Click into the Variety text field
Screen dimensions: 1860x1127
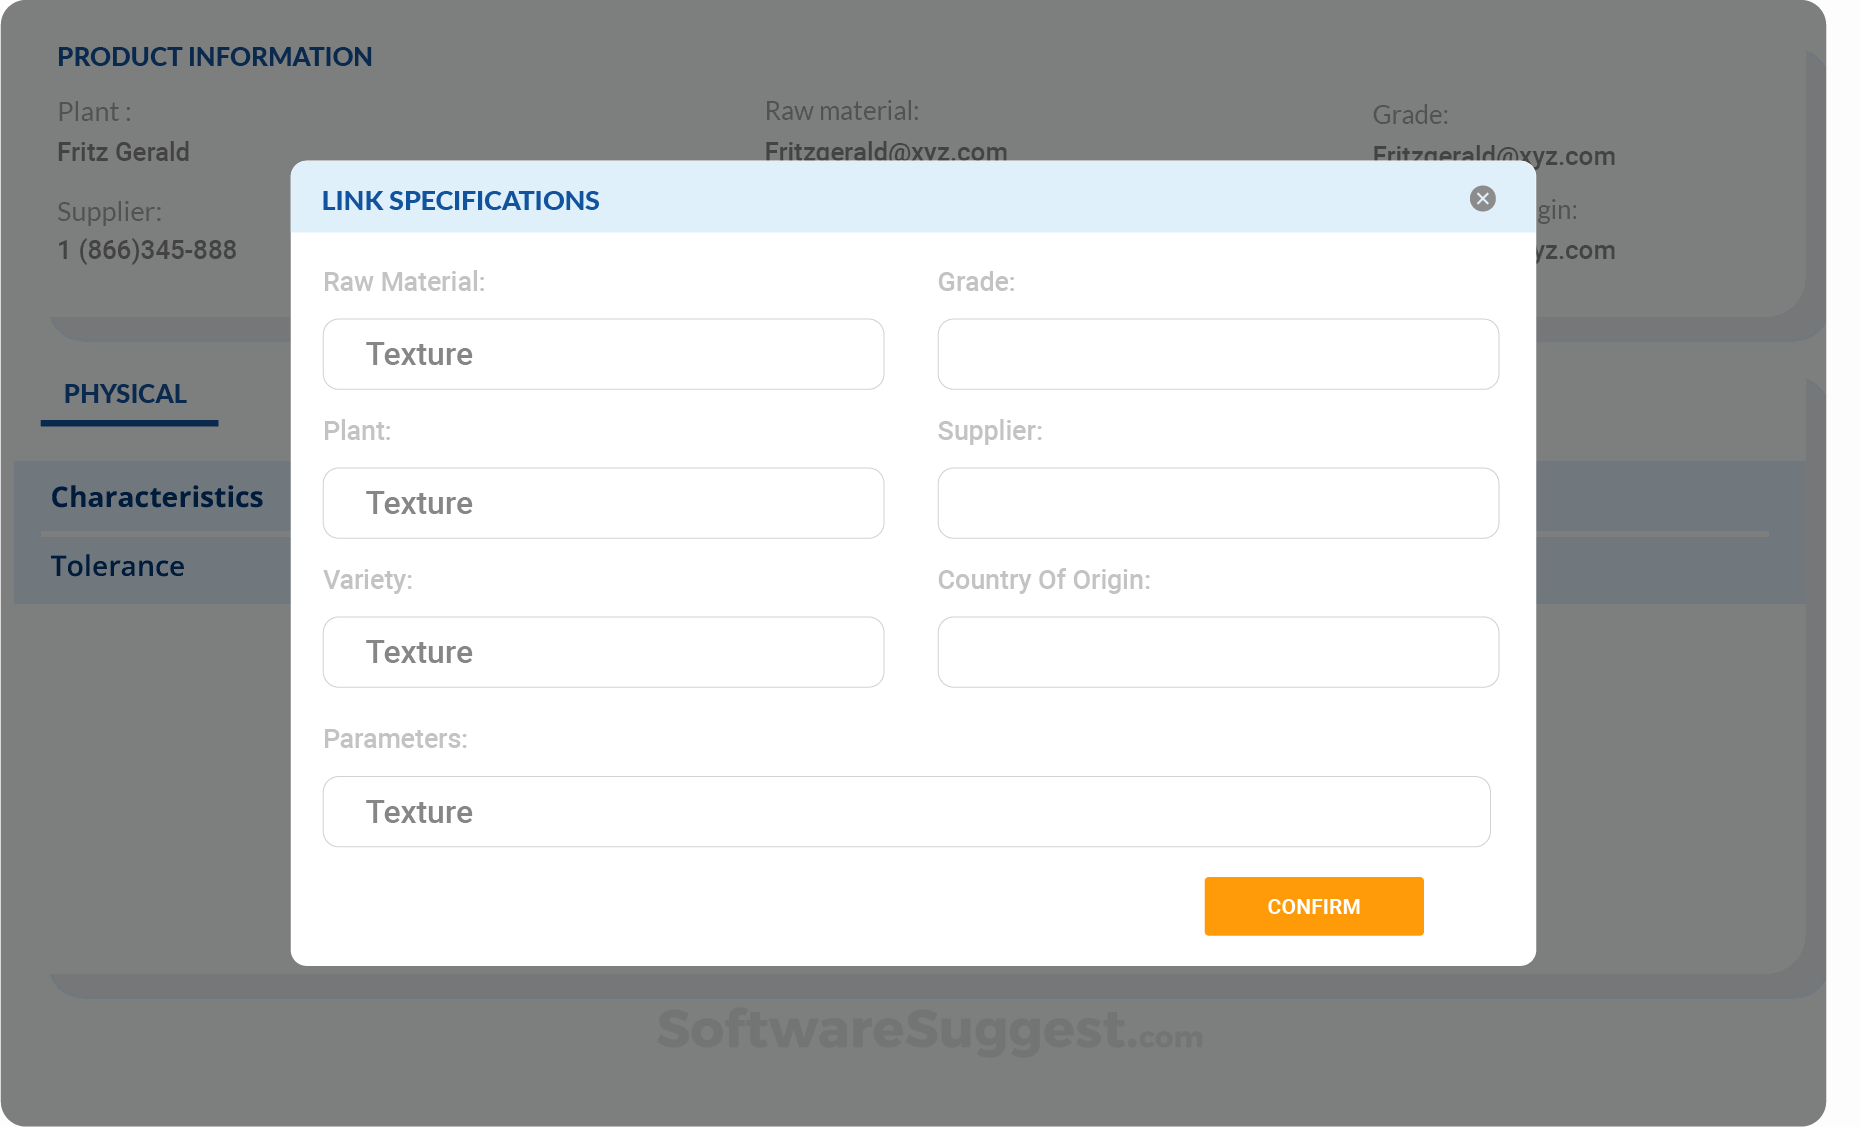[603, 652]
